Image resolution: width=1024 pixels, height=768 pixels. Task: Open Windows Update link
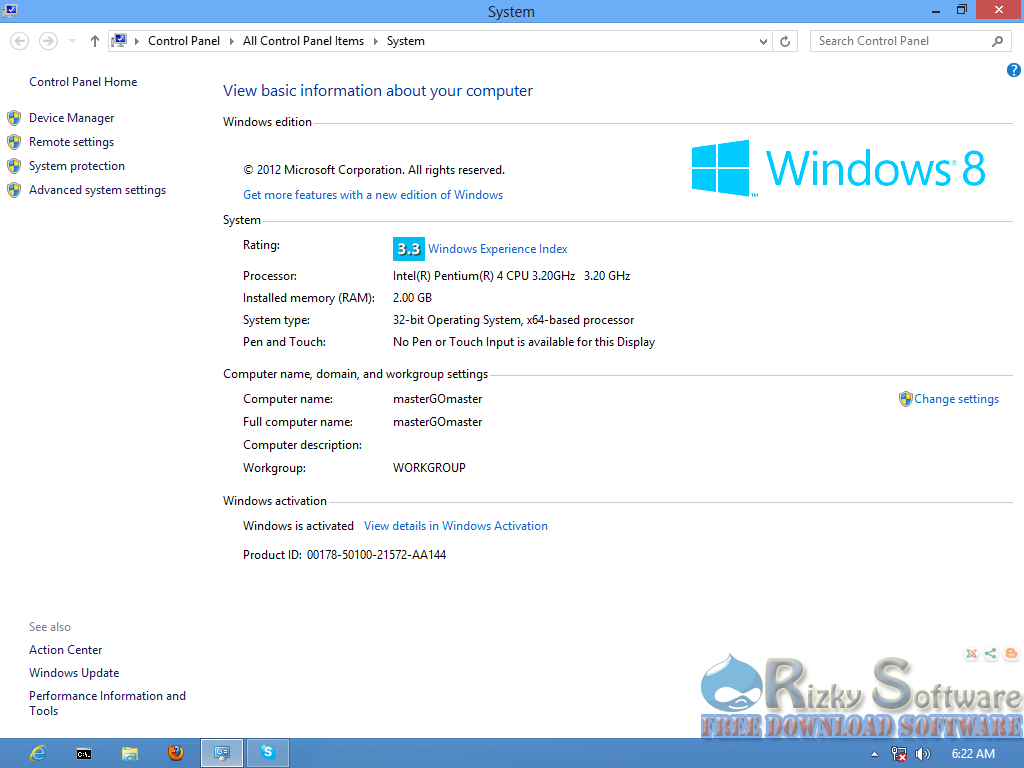(x=74, y=673)
